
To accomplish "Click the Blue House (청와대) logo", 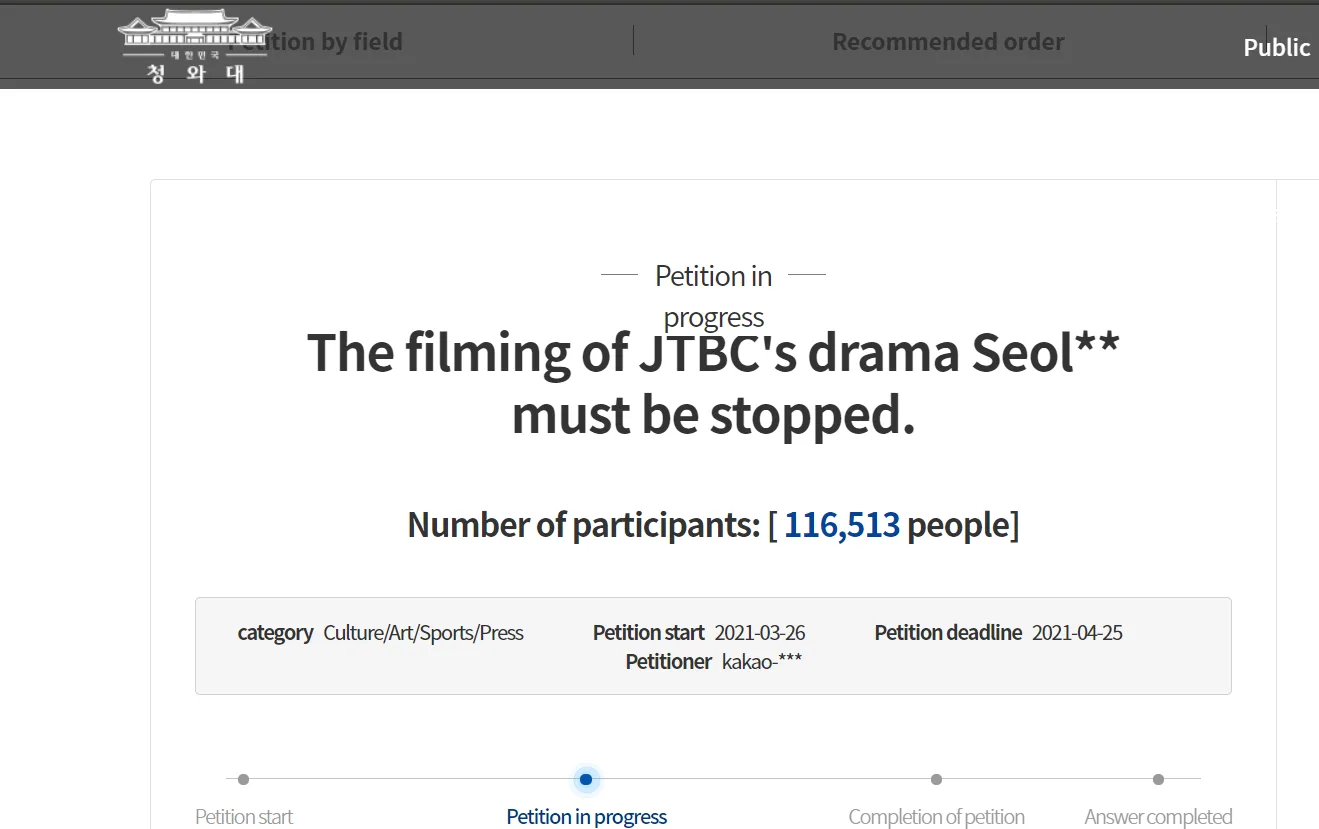I will tap(195, 47).
